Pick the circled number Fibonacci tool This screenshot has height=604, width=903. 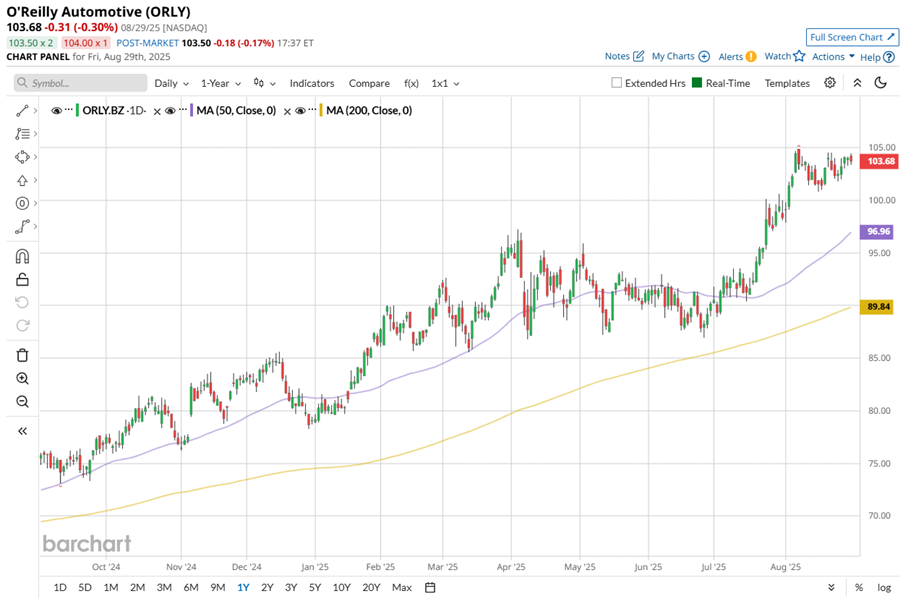(22, 203)
